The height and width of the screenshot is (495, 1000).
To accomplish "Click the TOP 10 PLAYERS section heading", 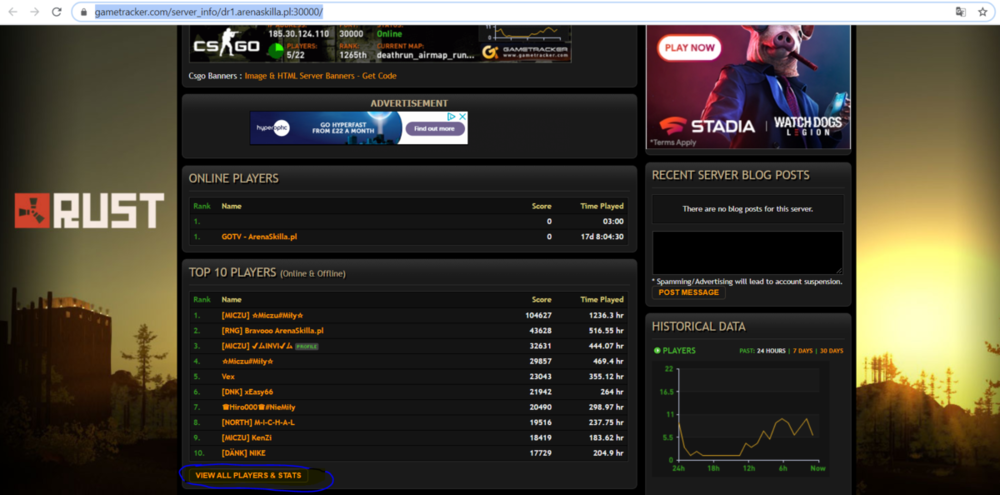I will 232,272.
